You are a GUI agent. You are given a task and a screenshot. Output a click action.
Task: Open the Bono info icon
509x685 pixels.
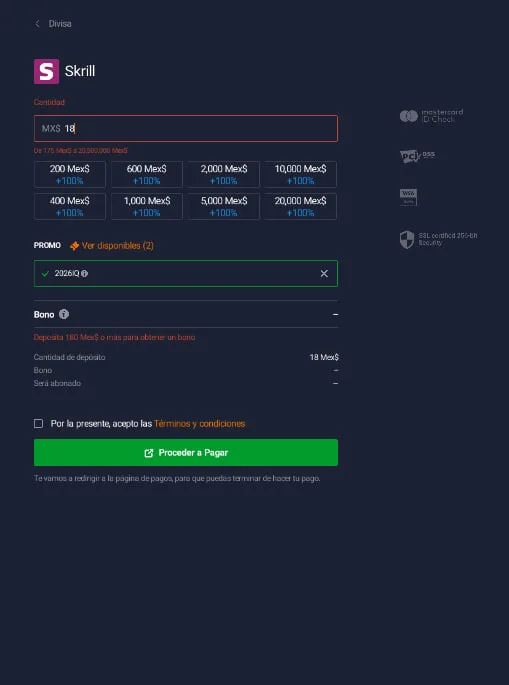coord(64,314)
